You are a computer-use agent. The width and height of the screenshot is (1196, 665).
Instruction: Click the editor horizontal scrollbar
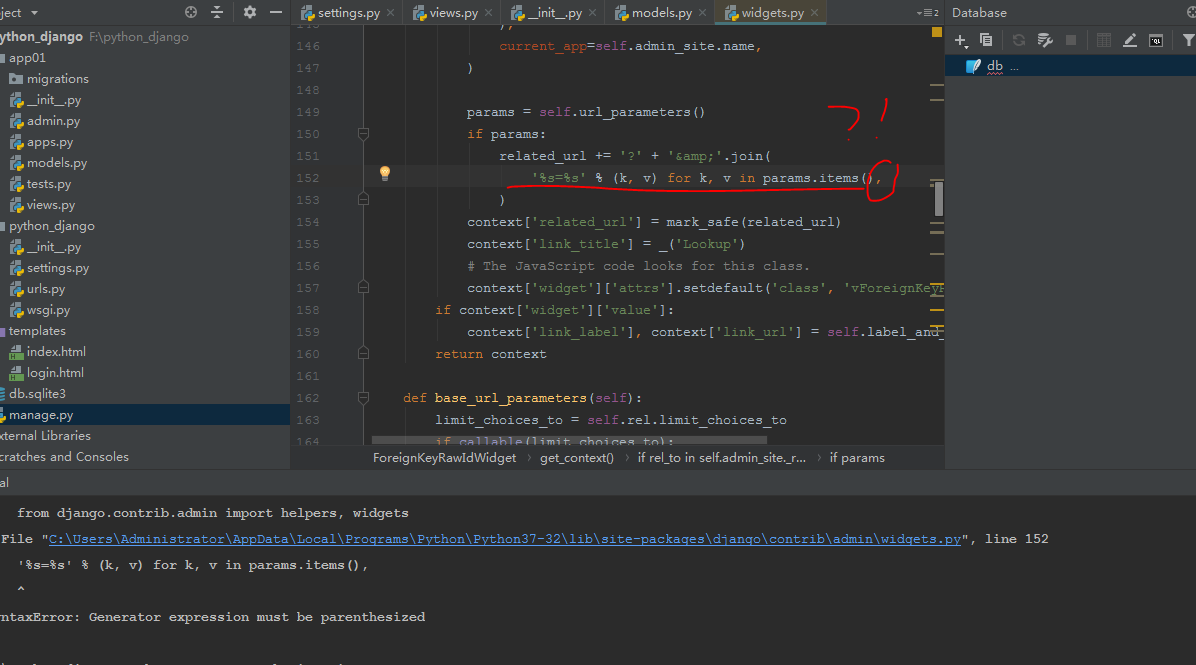pyautogui.click(x=569, y=440)
